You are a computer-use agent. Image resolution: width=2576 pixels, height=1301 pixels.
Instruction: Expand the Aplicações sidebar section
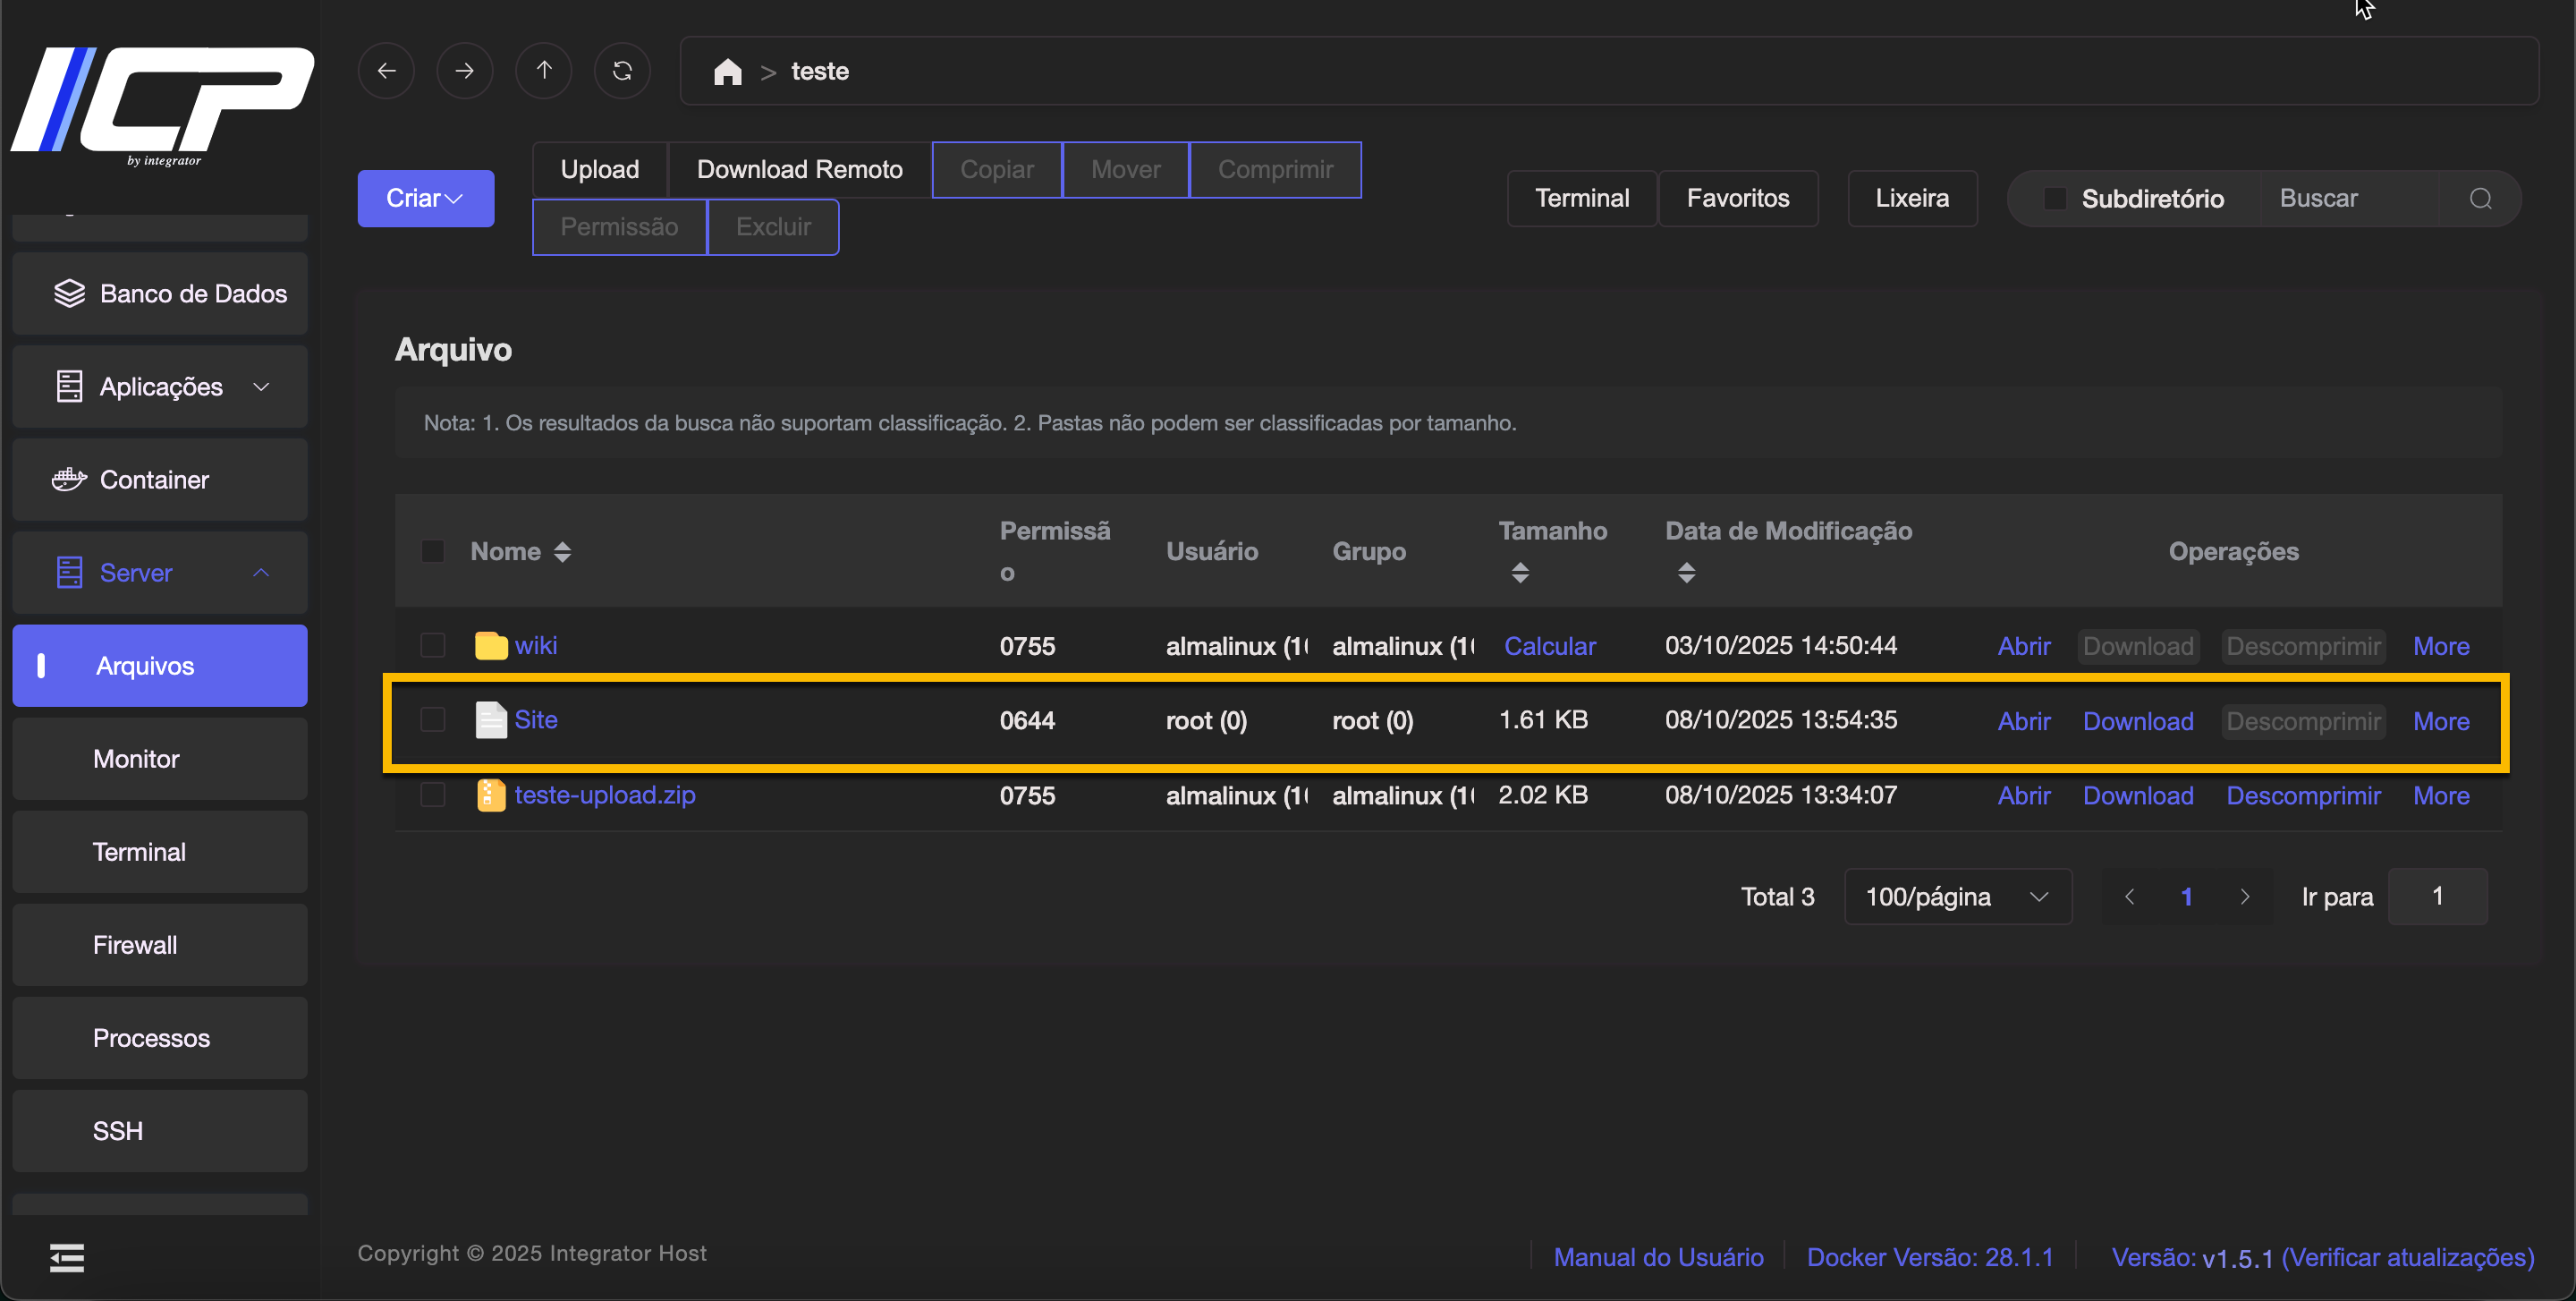click(160, 387)
